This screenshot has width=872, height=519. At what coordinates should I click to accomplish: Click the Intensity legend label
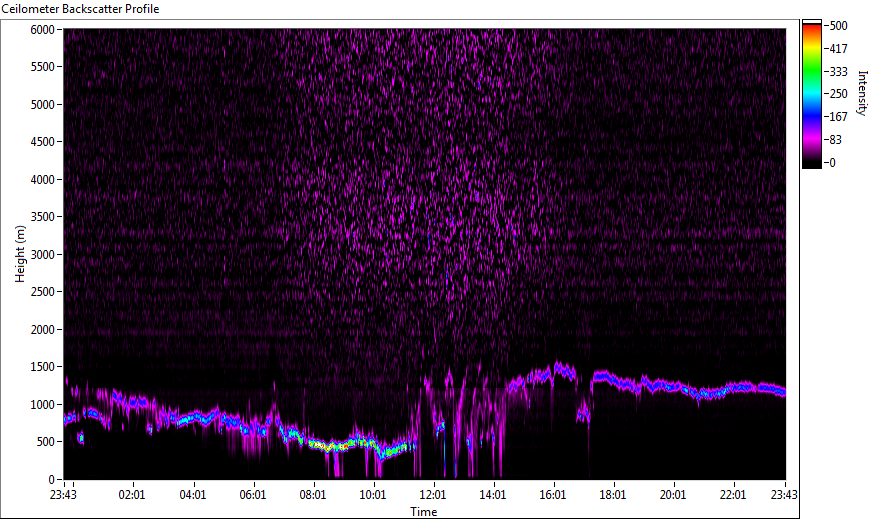(862, 93)
